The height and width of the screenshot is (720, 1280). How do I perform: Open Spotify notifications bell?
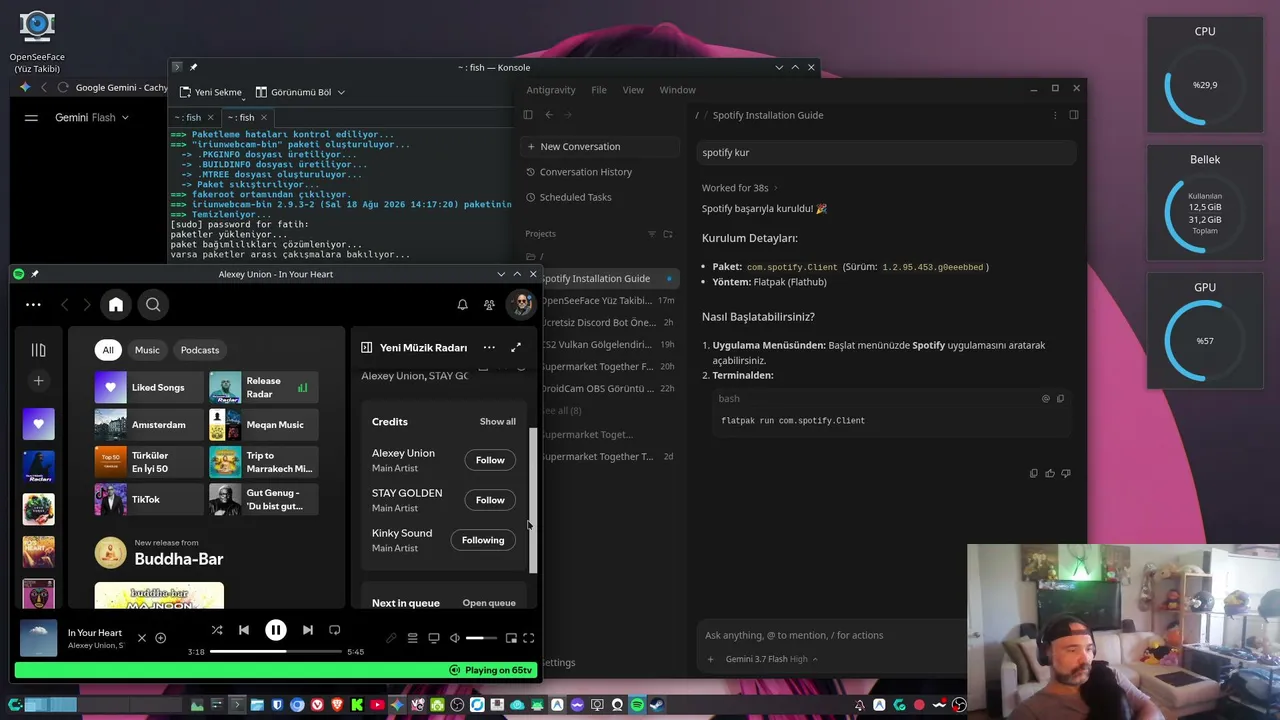pos(462,305)
